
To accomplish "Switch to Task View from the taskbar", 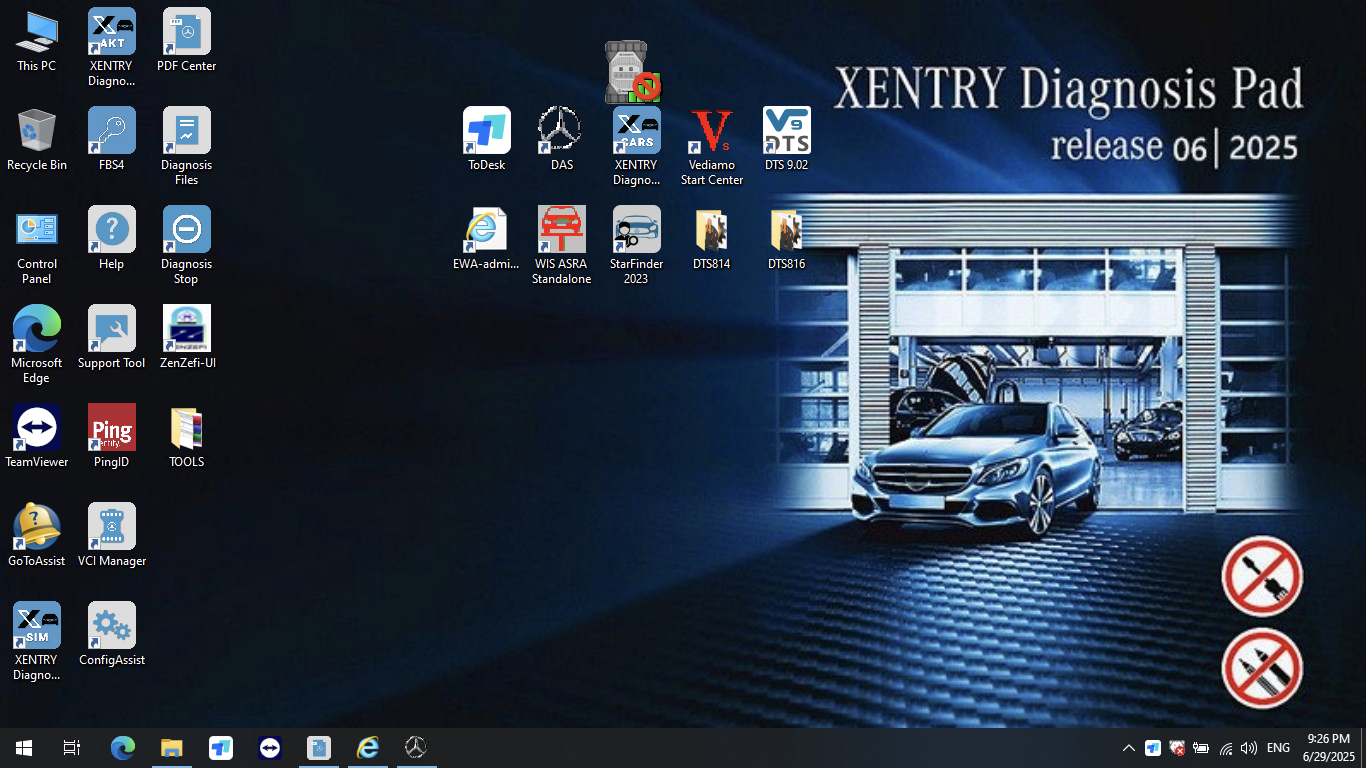I will tap(70, 747).
